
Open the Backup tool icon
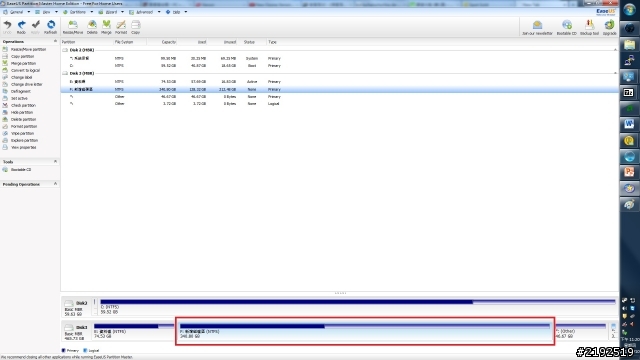589,25
